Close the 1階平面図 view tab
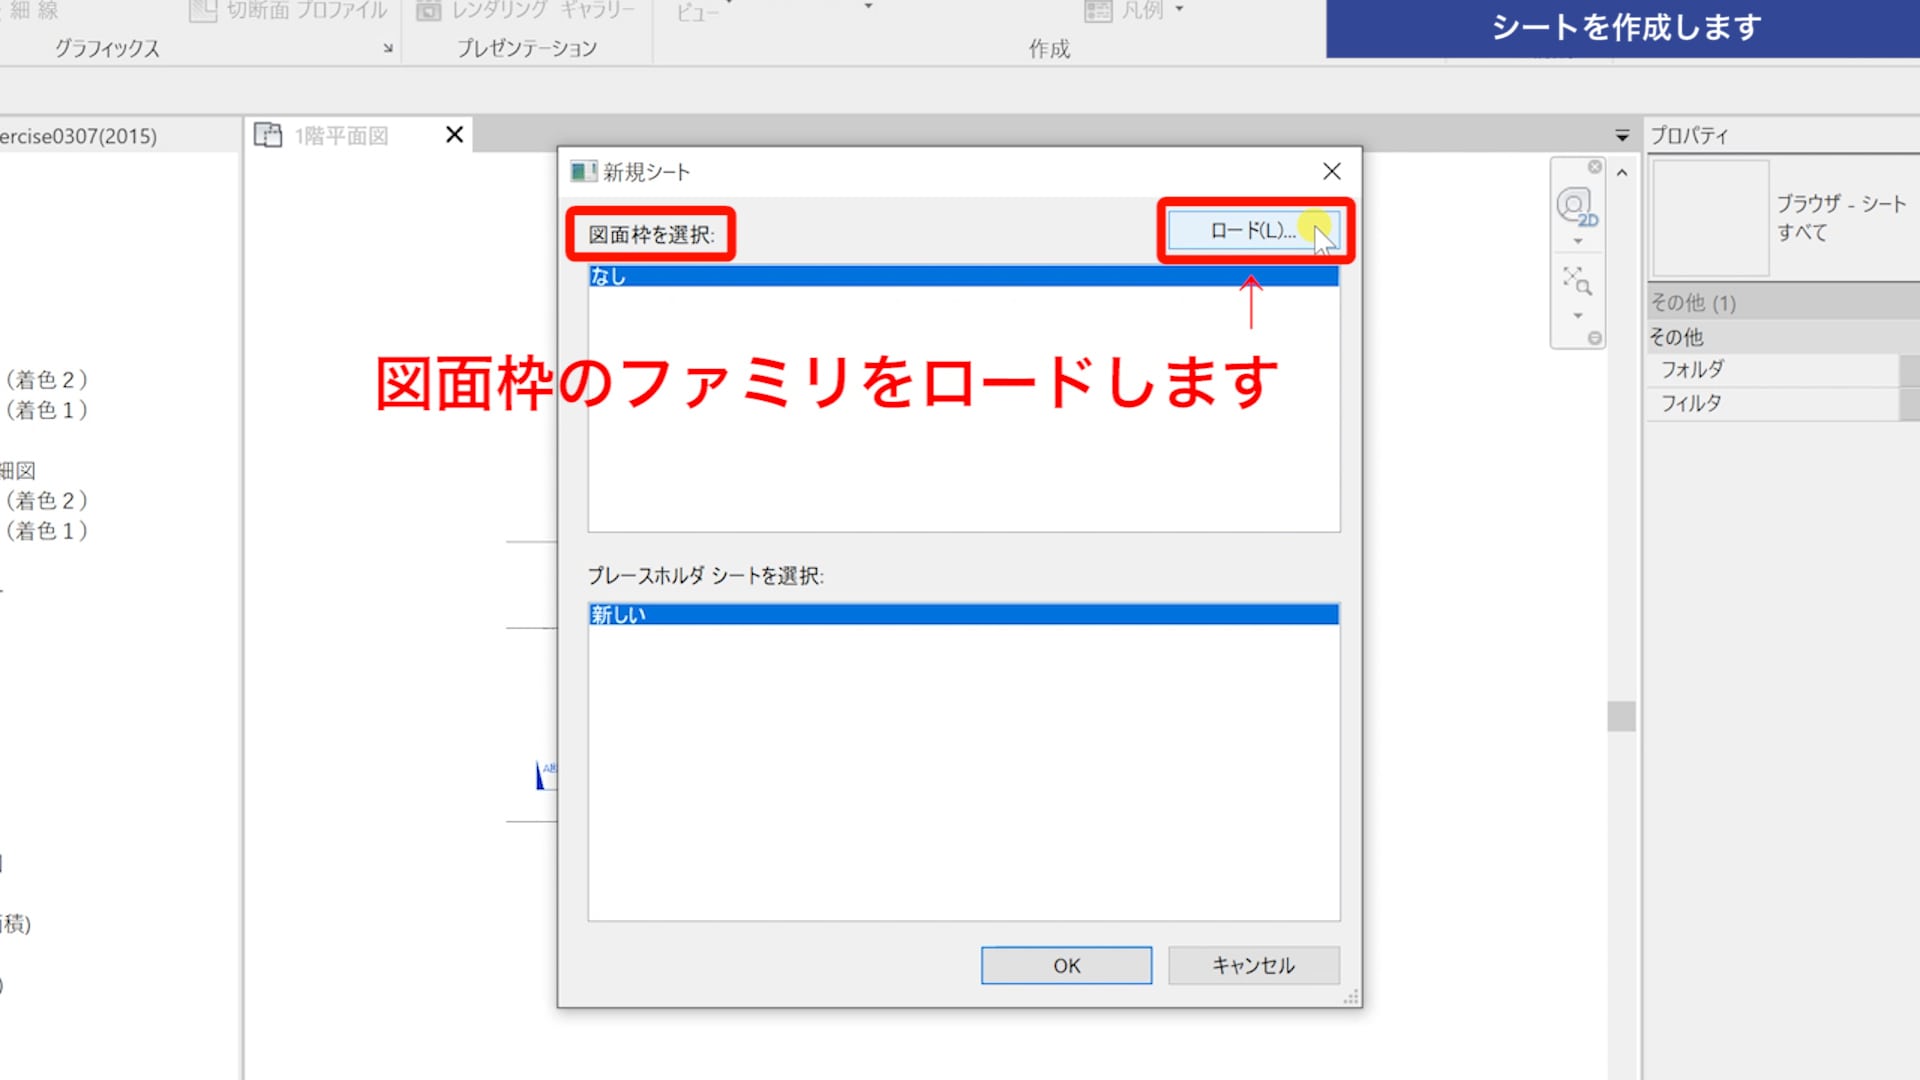The height and width of the screenshot is (1080, 1920). tap(454, 134)
